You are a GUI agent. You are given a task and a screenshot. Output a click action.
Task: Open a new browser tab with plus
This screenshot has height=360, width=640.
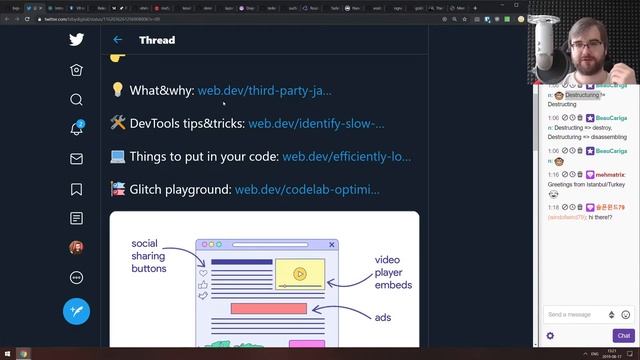pos(475,8)
